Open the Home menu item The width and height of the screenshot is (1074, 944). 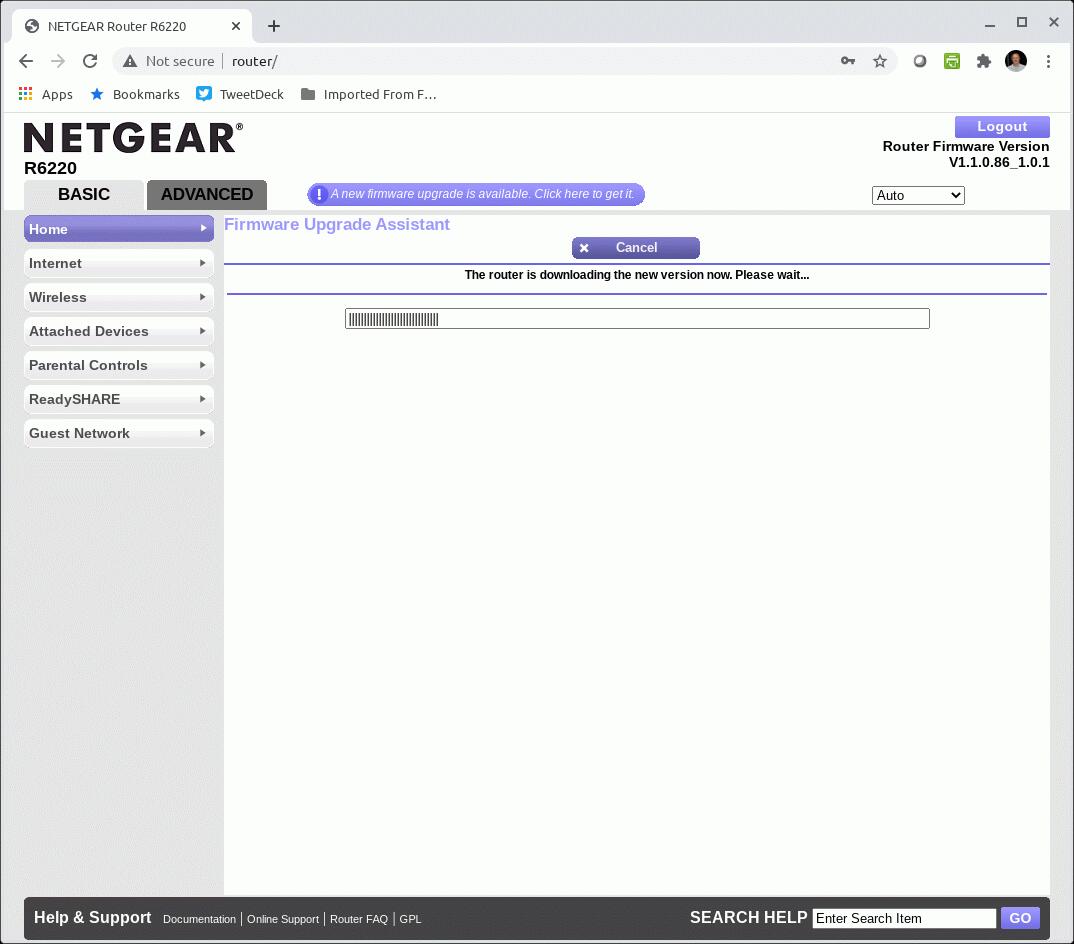[118, 229]
